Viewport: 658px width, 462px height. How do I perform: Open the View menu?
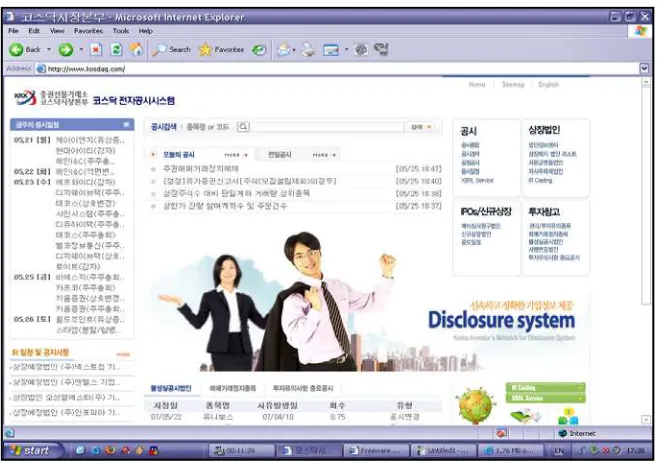[x=57, y=31]
